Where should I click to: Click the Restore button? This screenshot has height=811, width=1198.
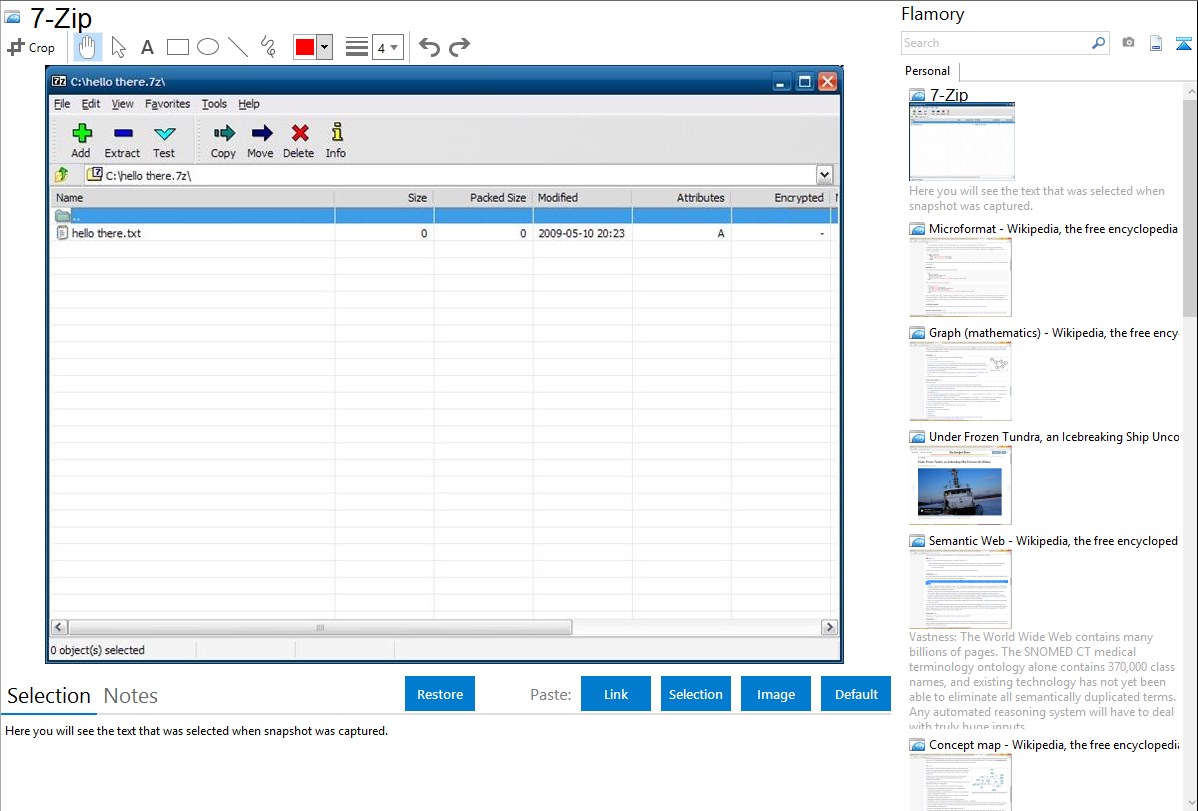(x=440, y=694)
